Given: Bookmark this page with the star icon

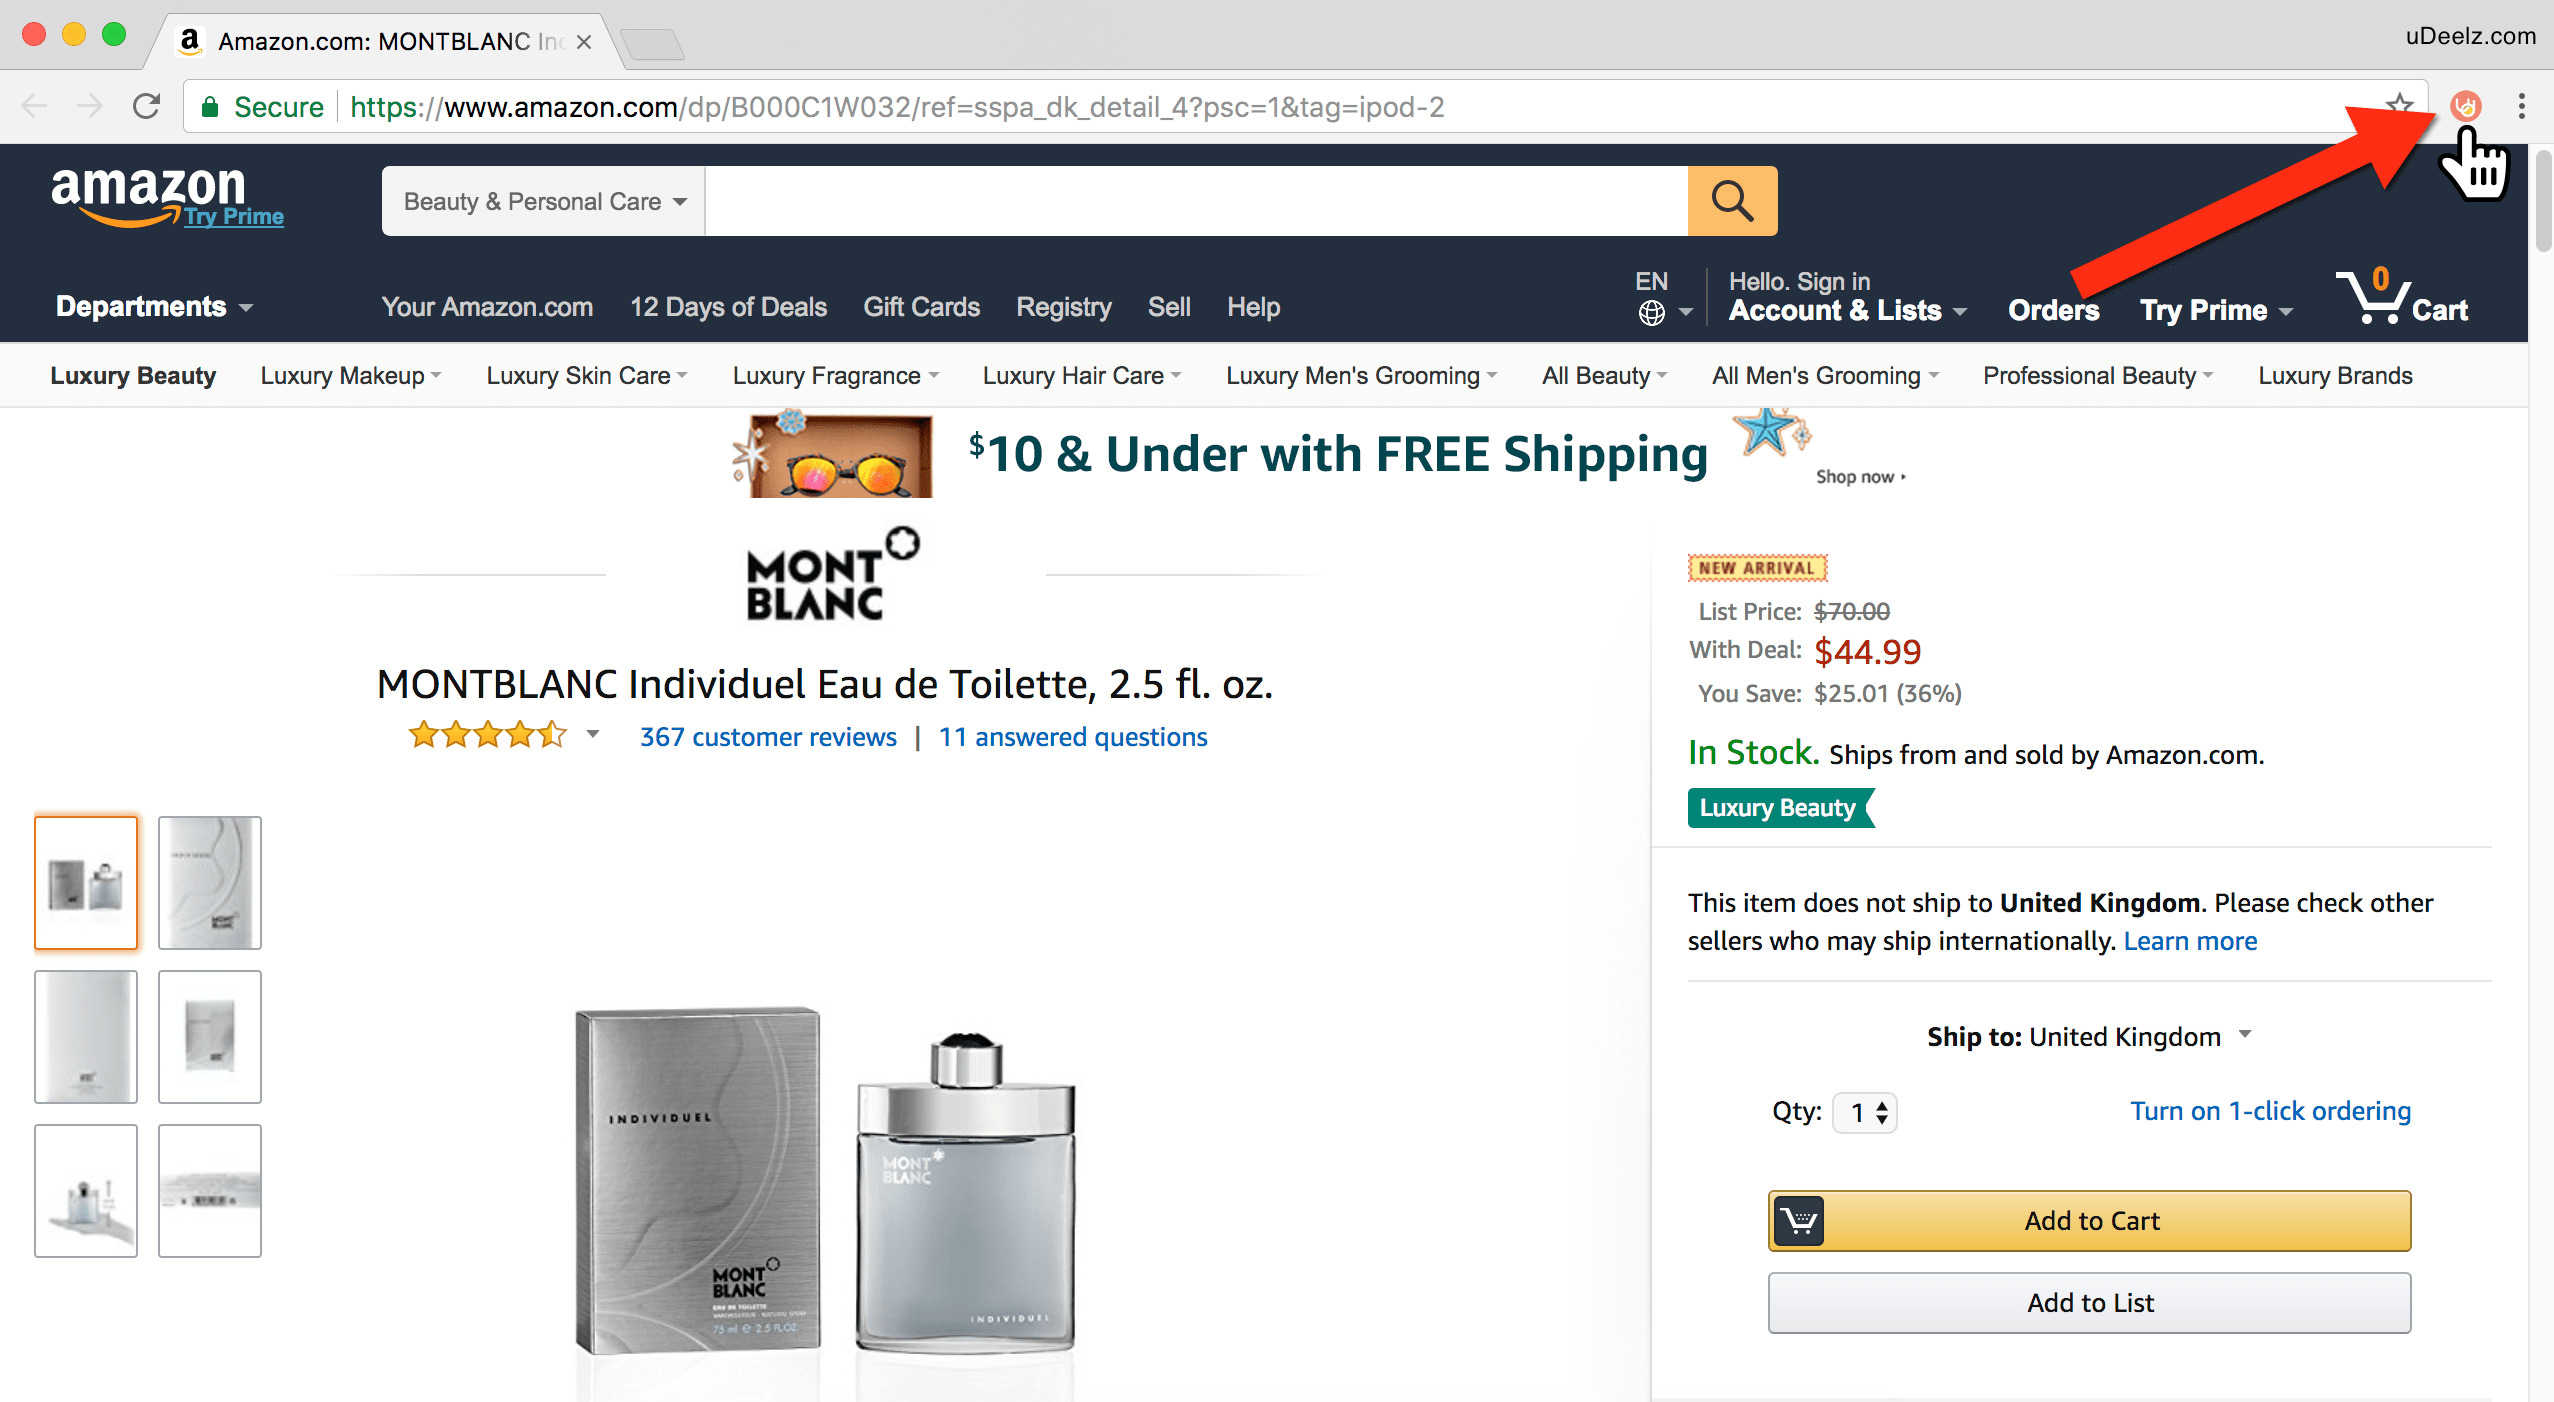Looking at the screenshot, I should pyautogui.click(x=2400, y=104).
